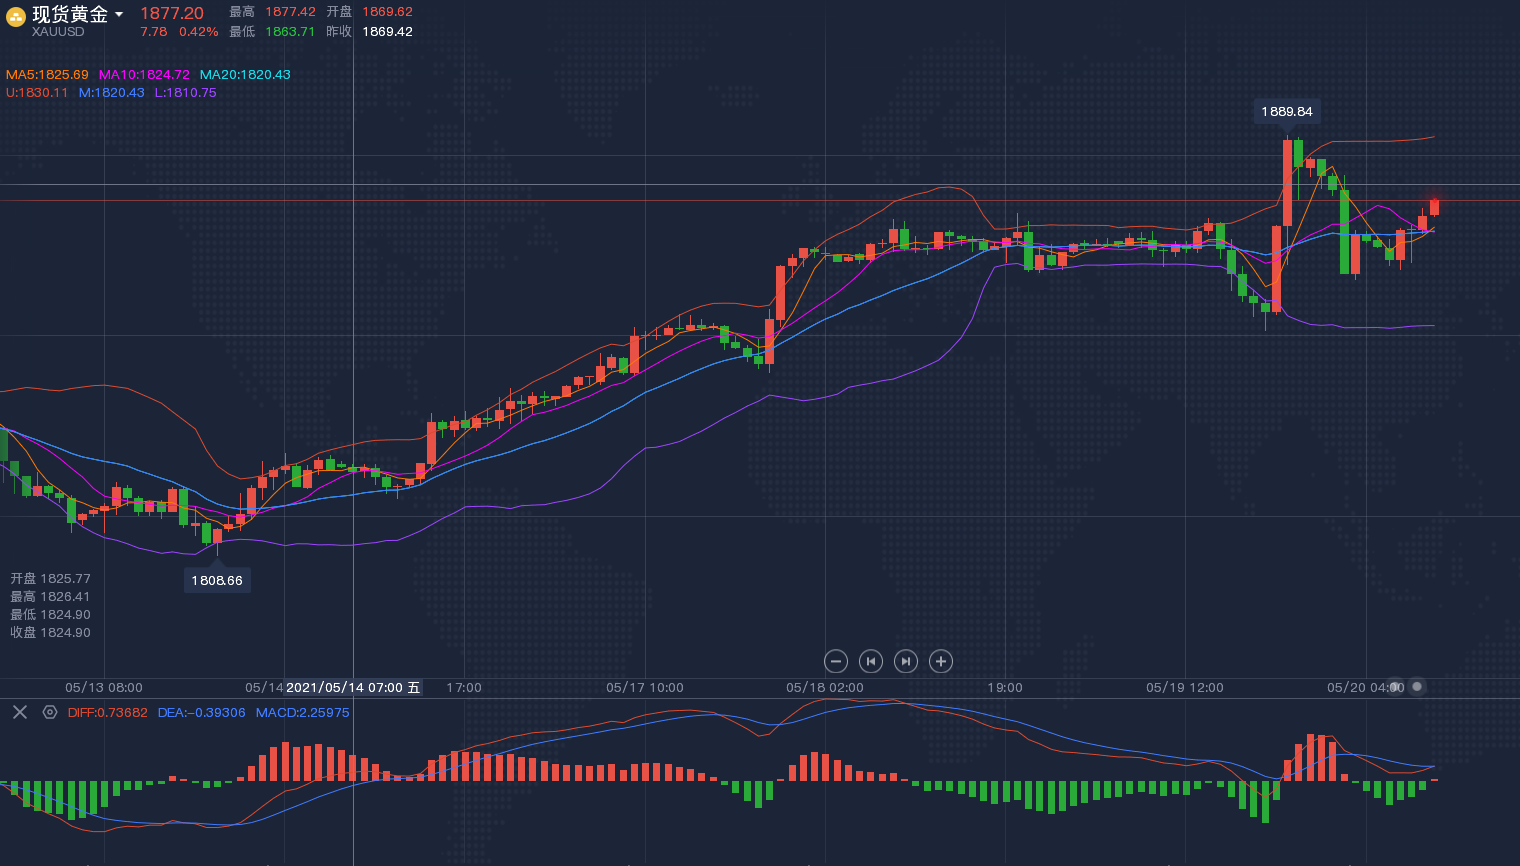Jump to the earliest candles with skip-back button
The width and height of the screenshot is (1520, 866).
click(871, 661)
